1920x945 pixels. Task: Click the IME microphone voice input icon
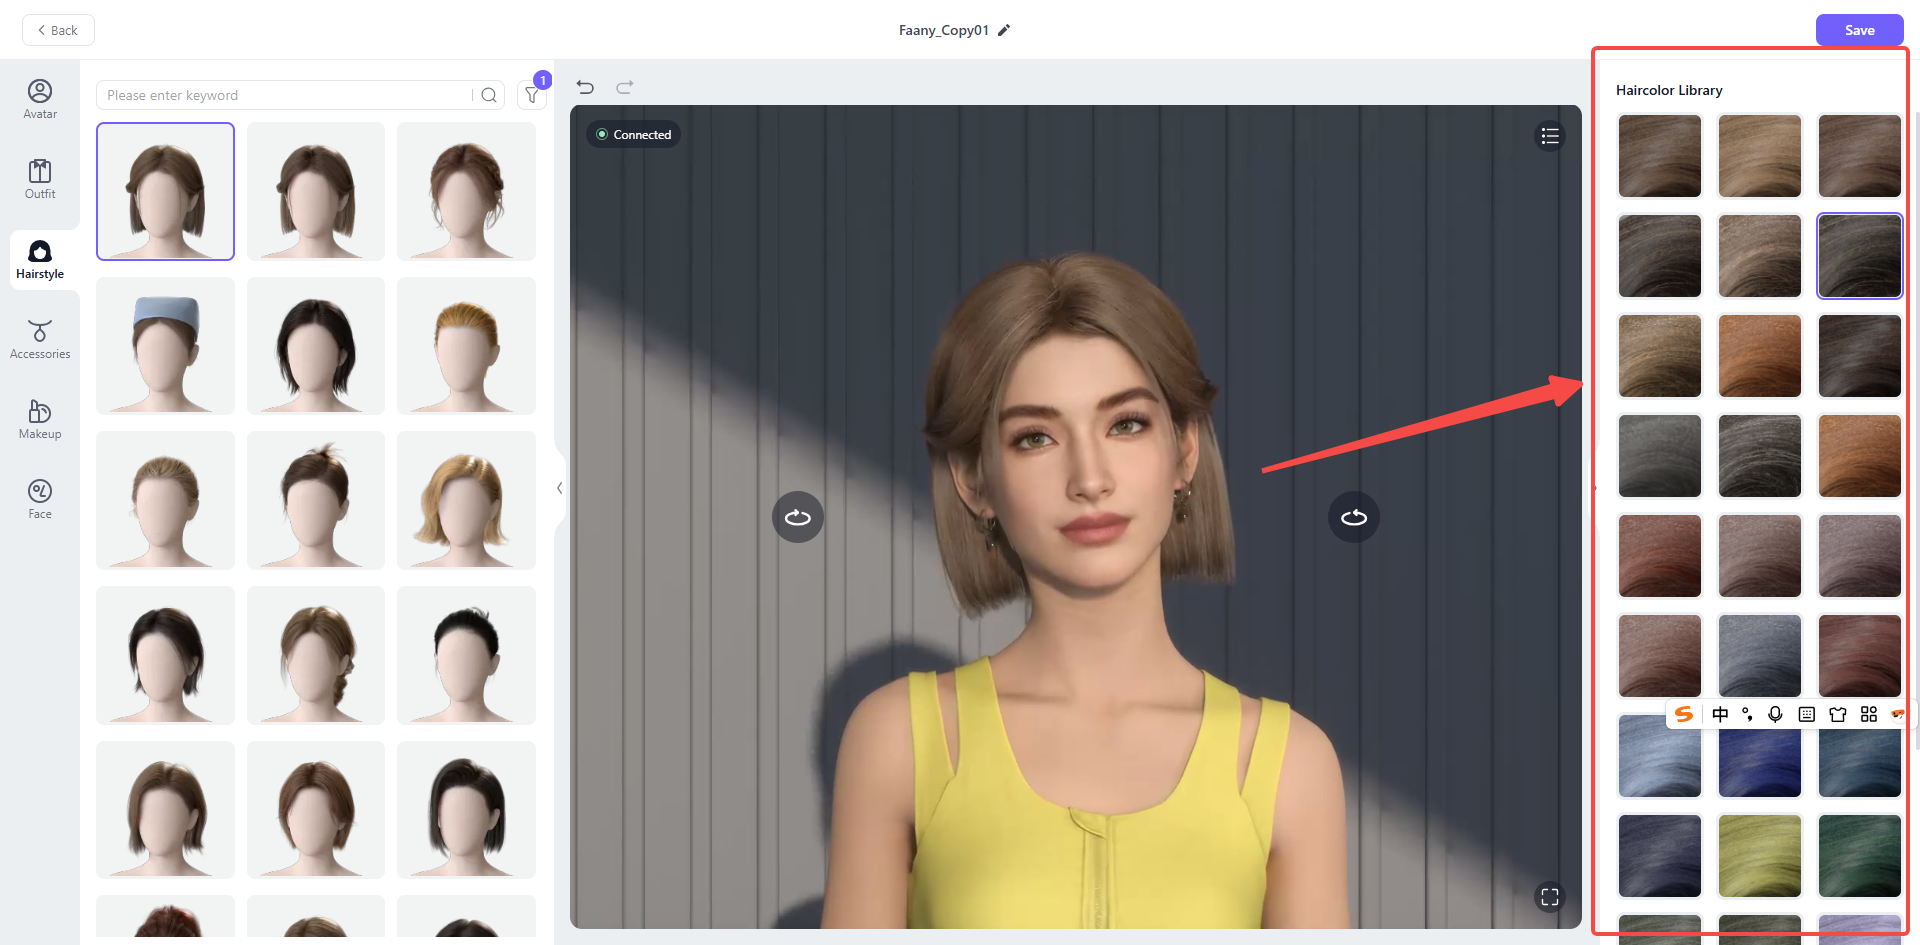[1775, 714]
